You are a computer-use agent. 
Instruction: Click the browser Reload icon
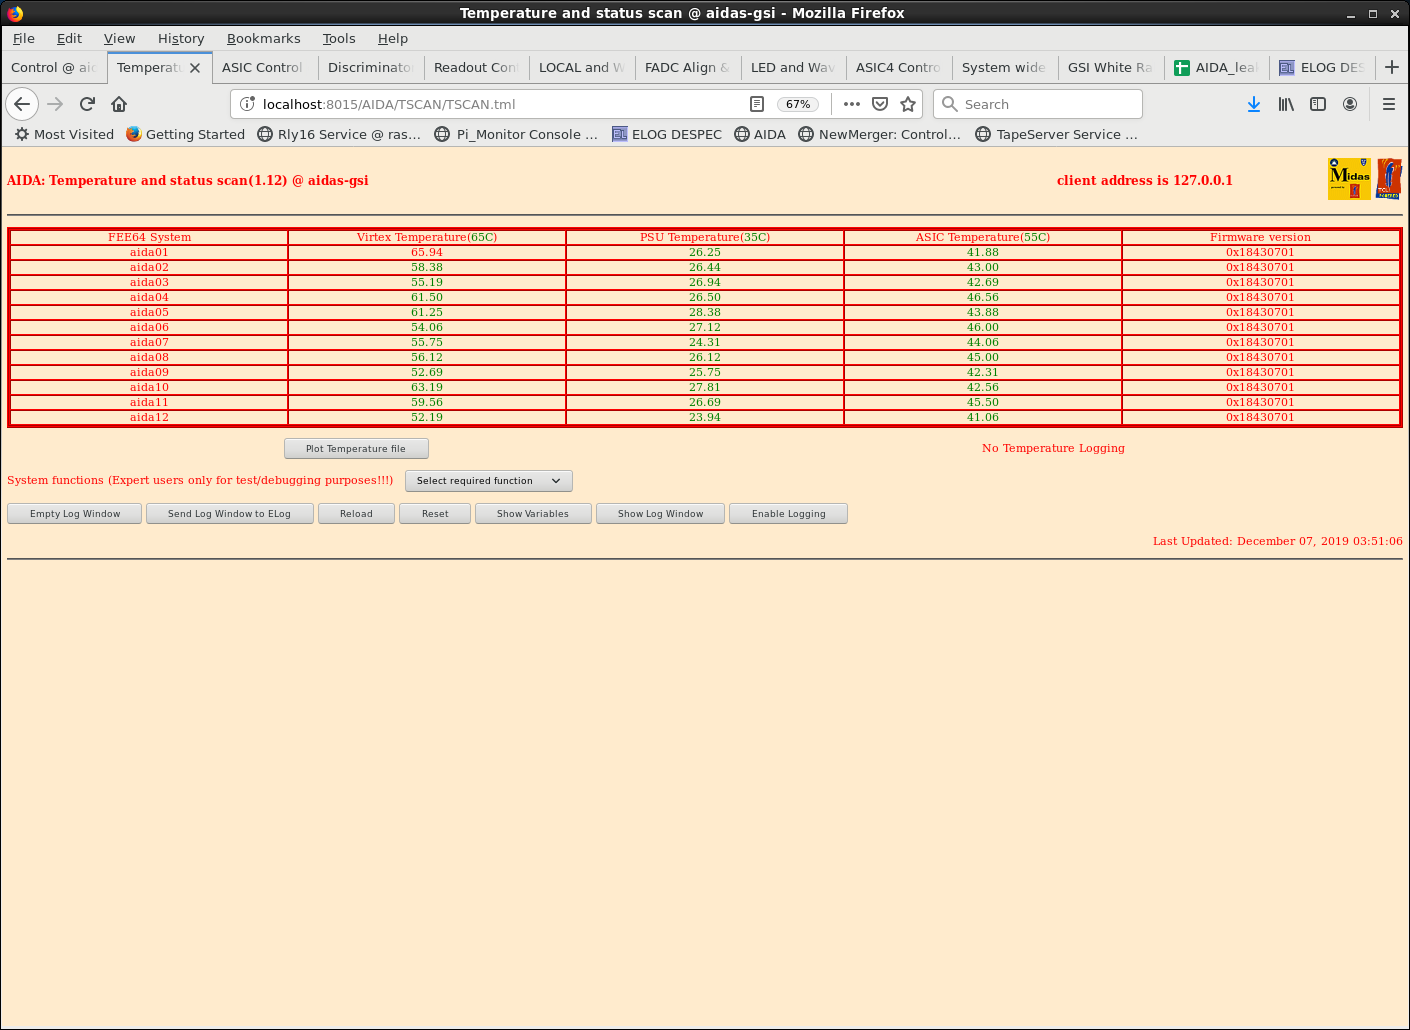[87, 104]
